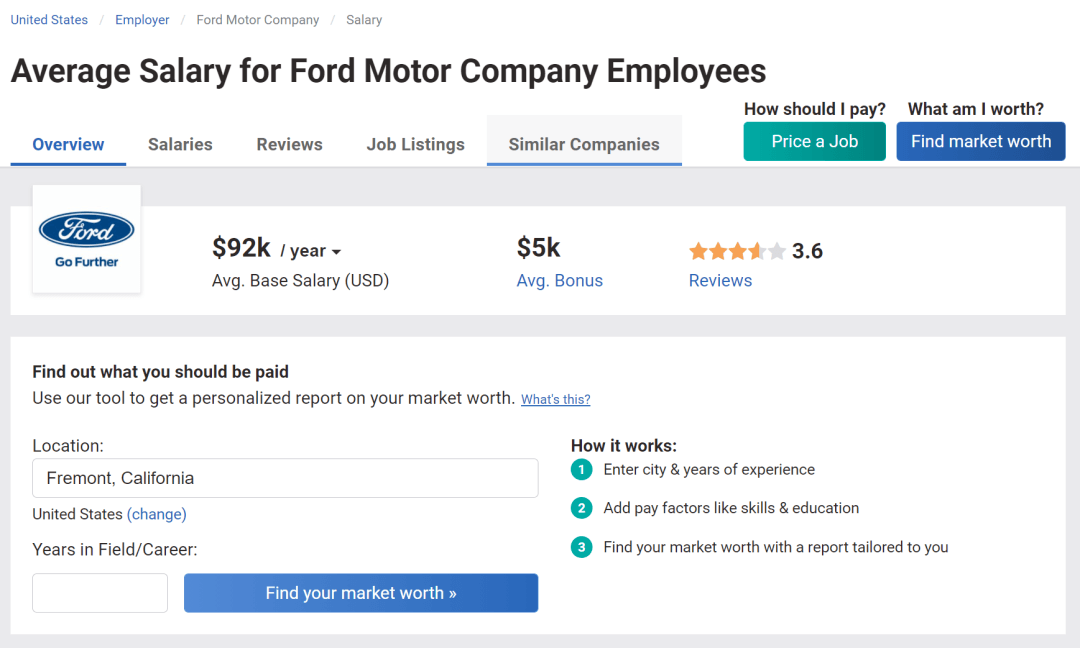Expand the per year salary dropdown arrow
This screenshot has width=1080, height=648.
click(x=336, y=252)
